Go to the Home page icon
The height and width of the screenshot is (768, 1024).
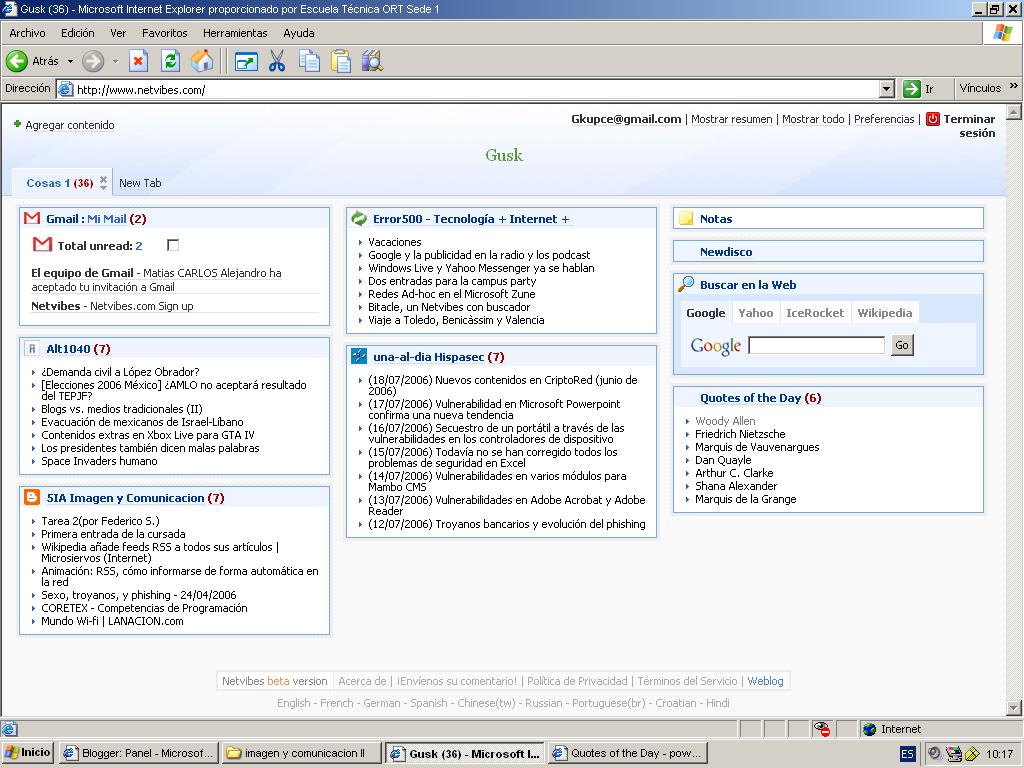pos(202,61)
